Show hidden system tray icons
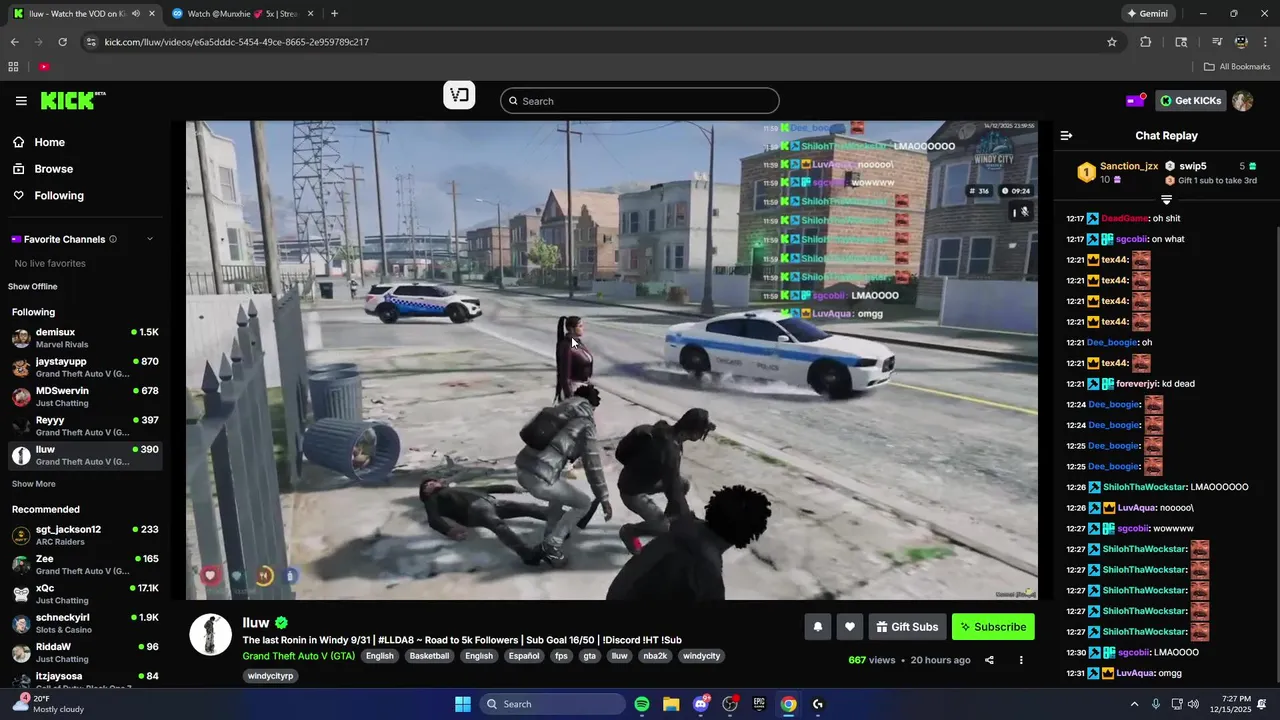This screenshot has height=720, width=1280. click(1134, 704)
